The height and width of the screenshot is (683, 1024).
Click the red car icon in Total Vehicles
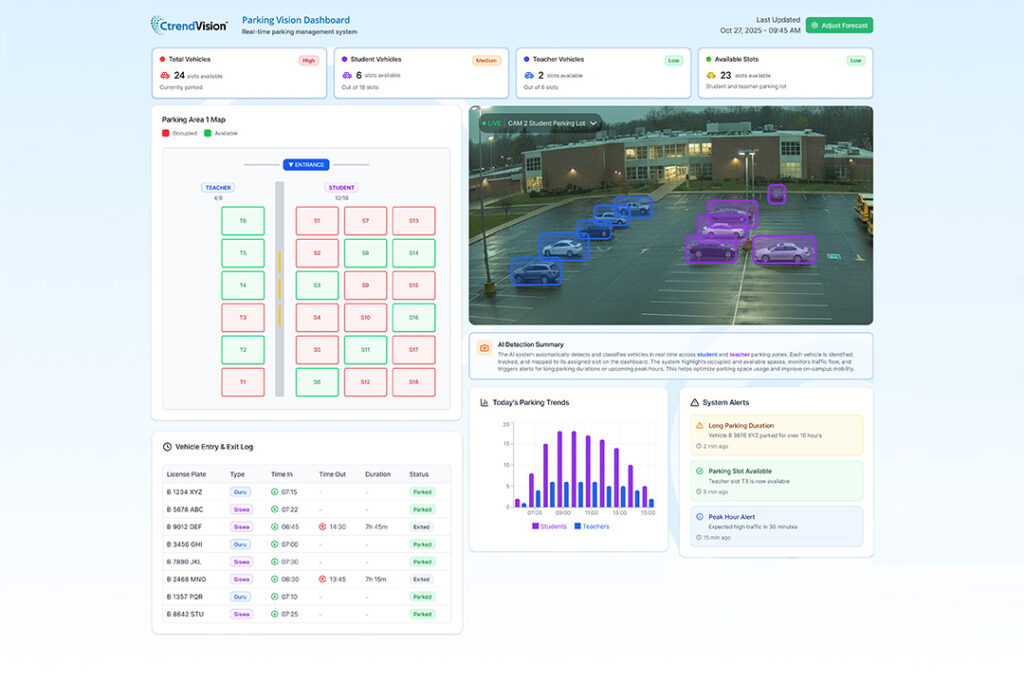[x=165, y=75]
